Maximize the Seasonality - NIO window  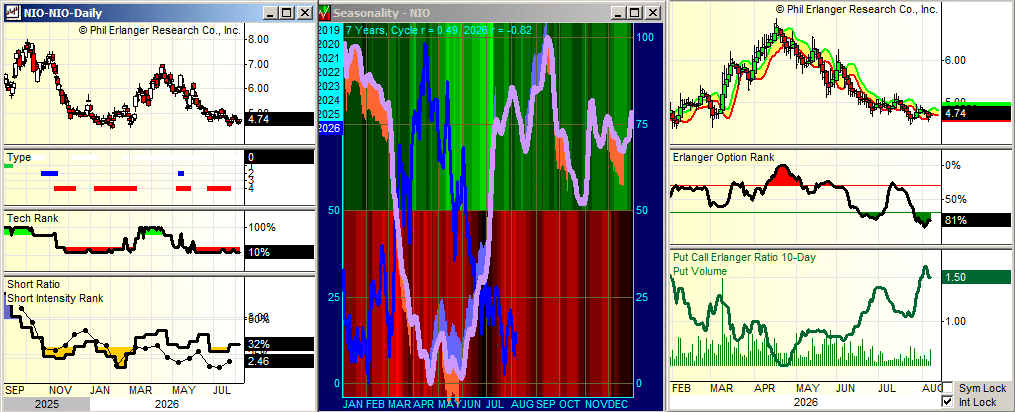(634, 12)
